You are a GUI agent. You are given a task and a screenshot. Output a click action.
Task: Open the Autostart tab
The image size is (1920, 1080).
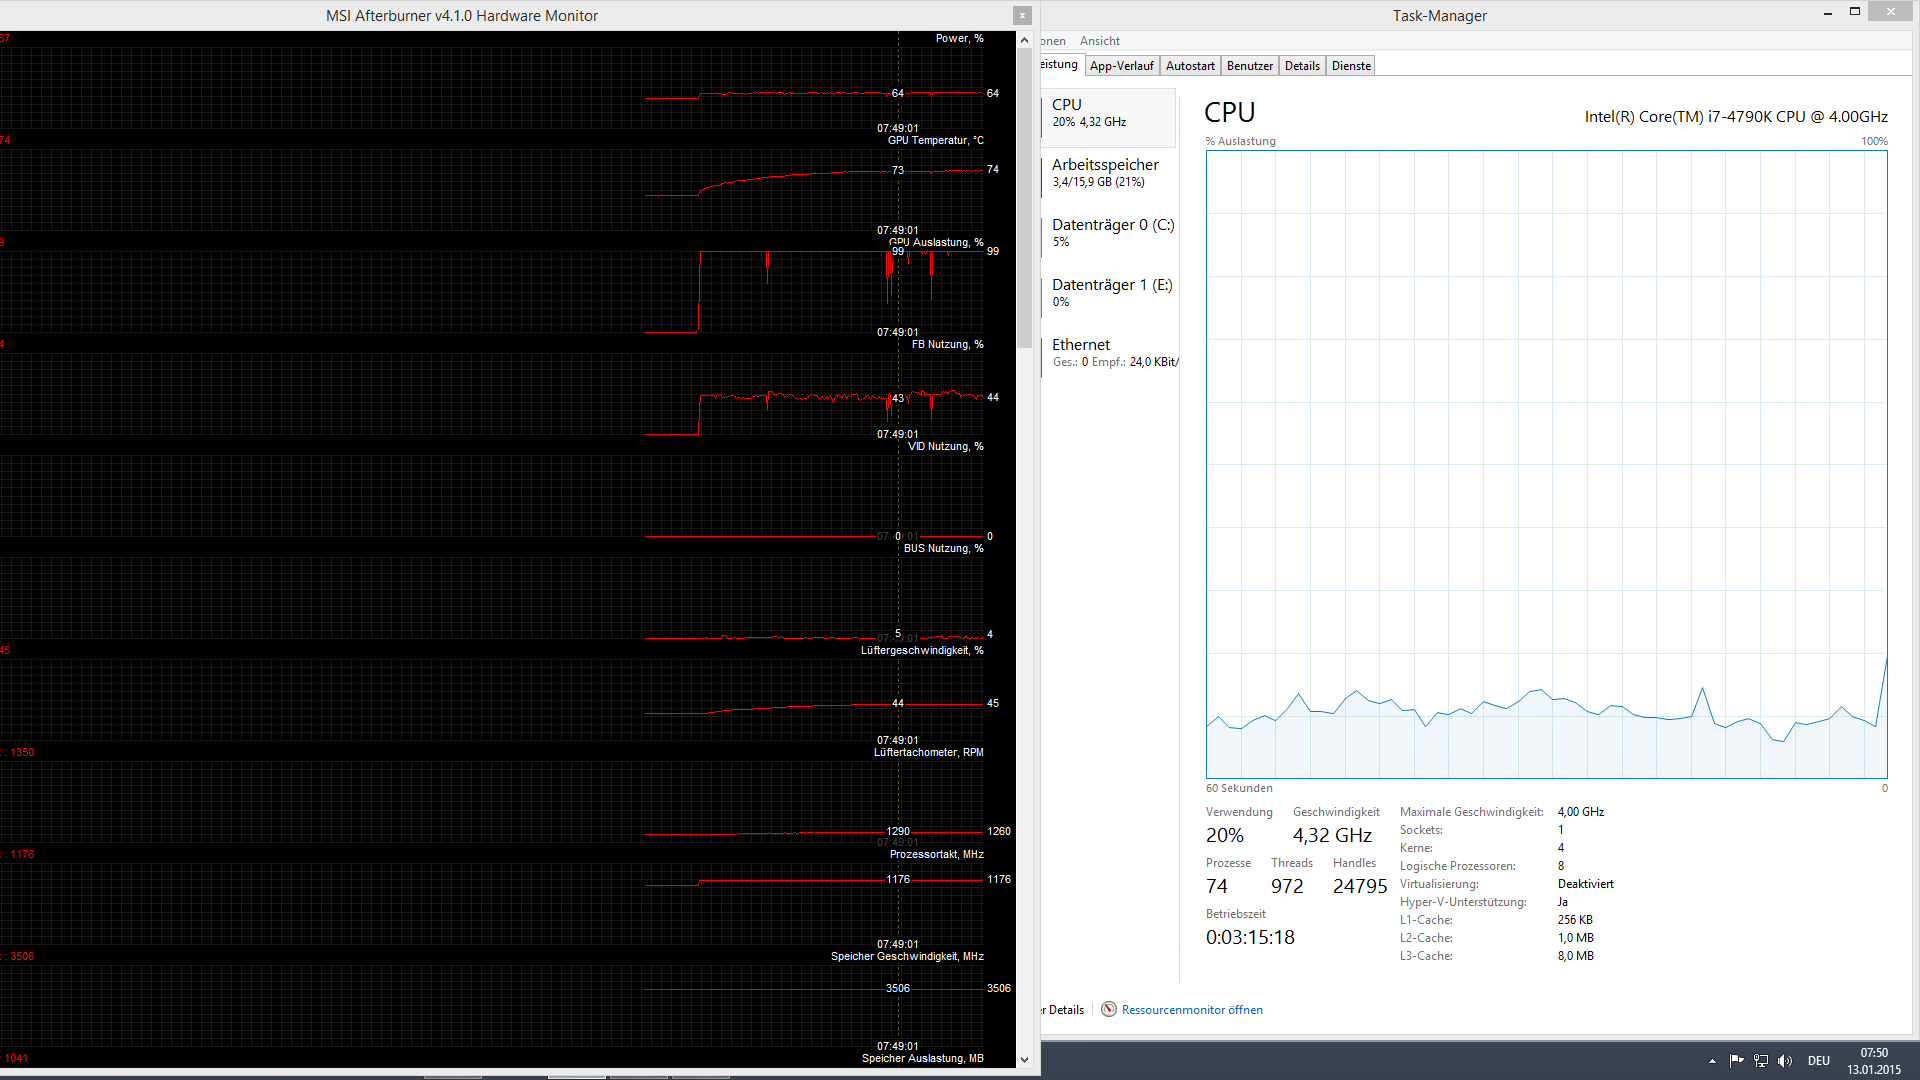(x=1190, y=66)
